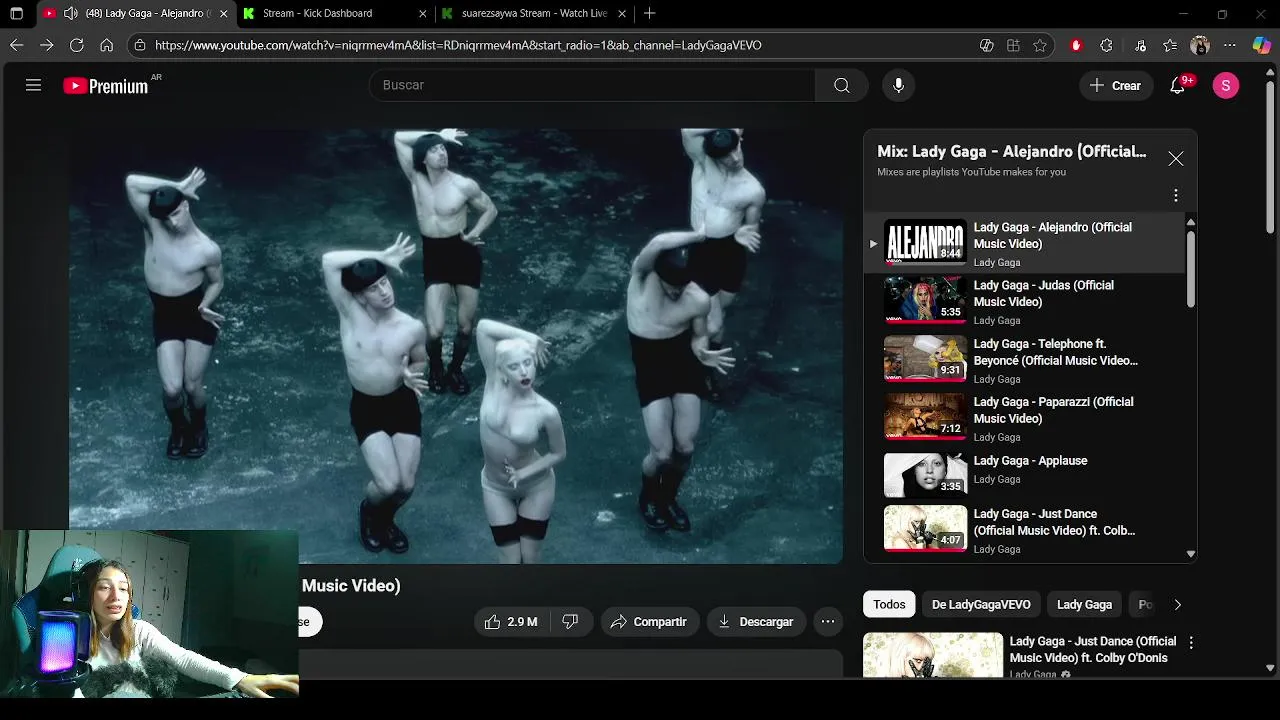Select the currently playing Alejandro playlist item
Image resolution: width=1280 pixels, height=720 pixels.
coord(1023,243)
